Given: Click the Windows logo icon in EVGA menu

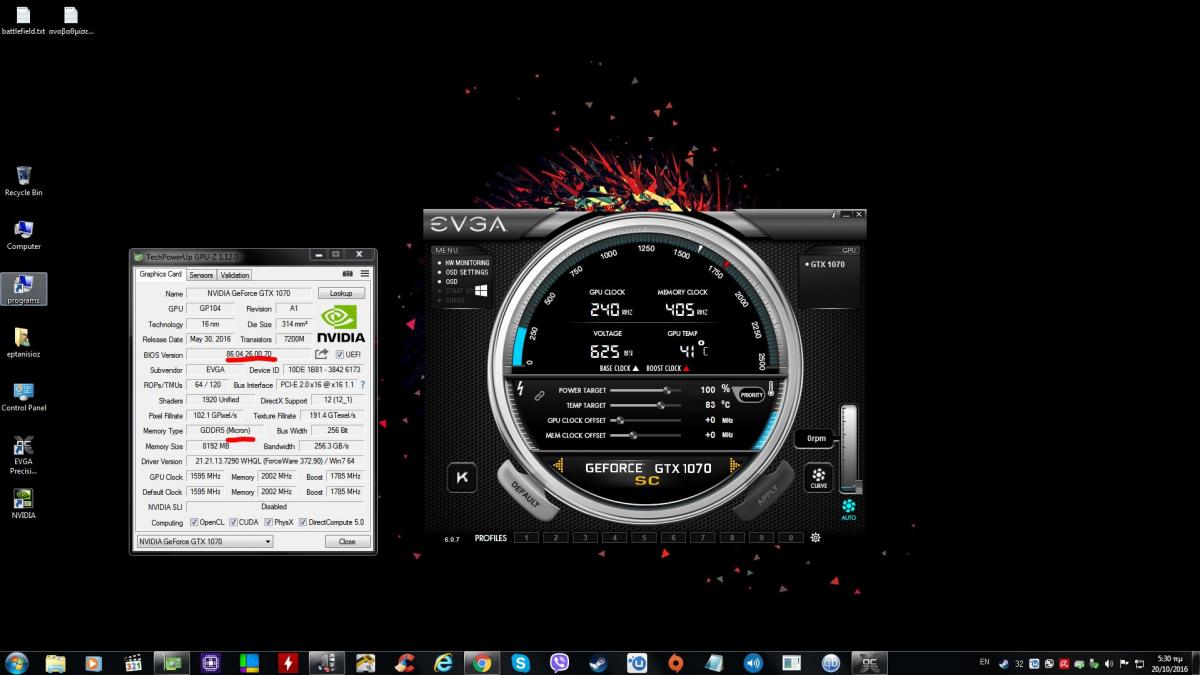Looking at the screenshot, I should [480, 290].
